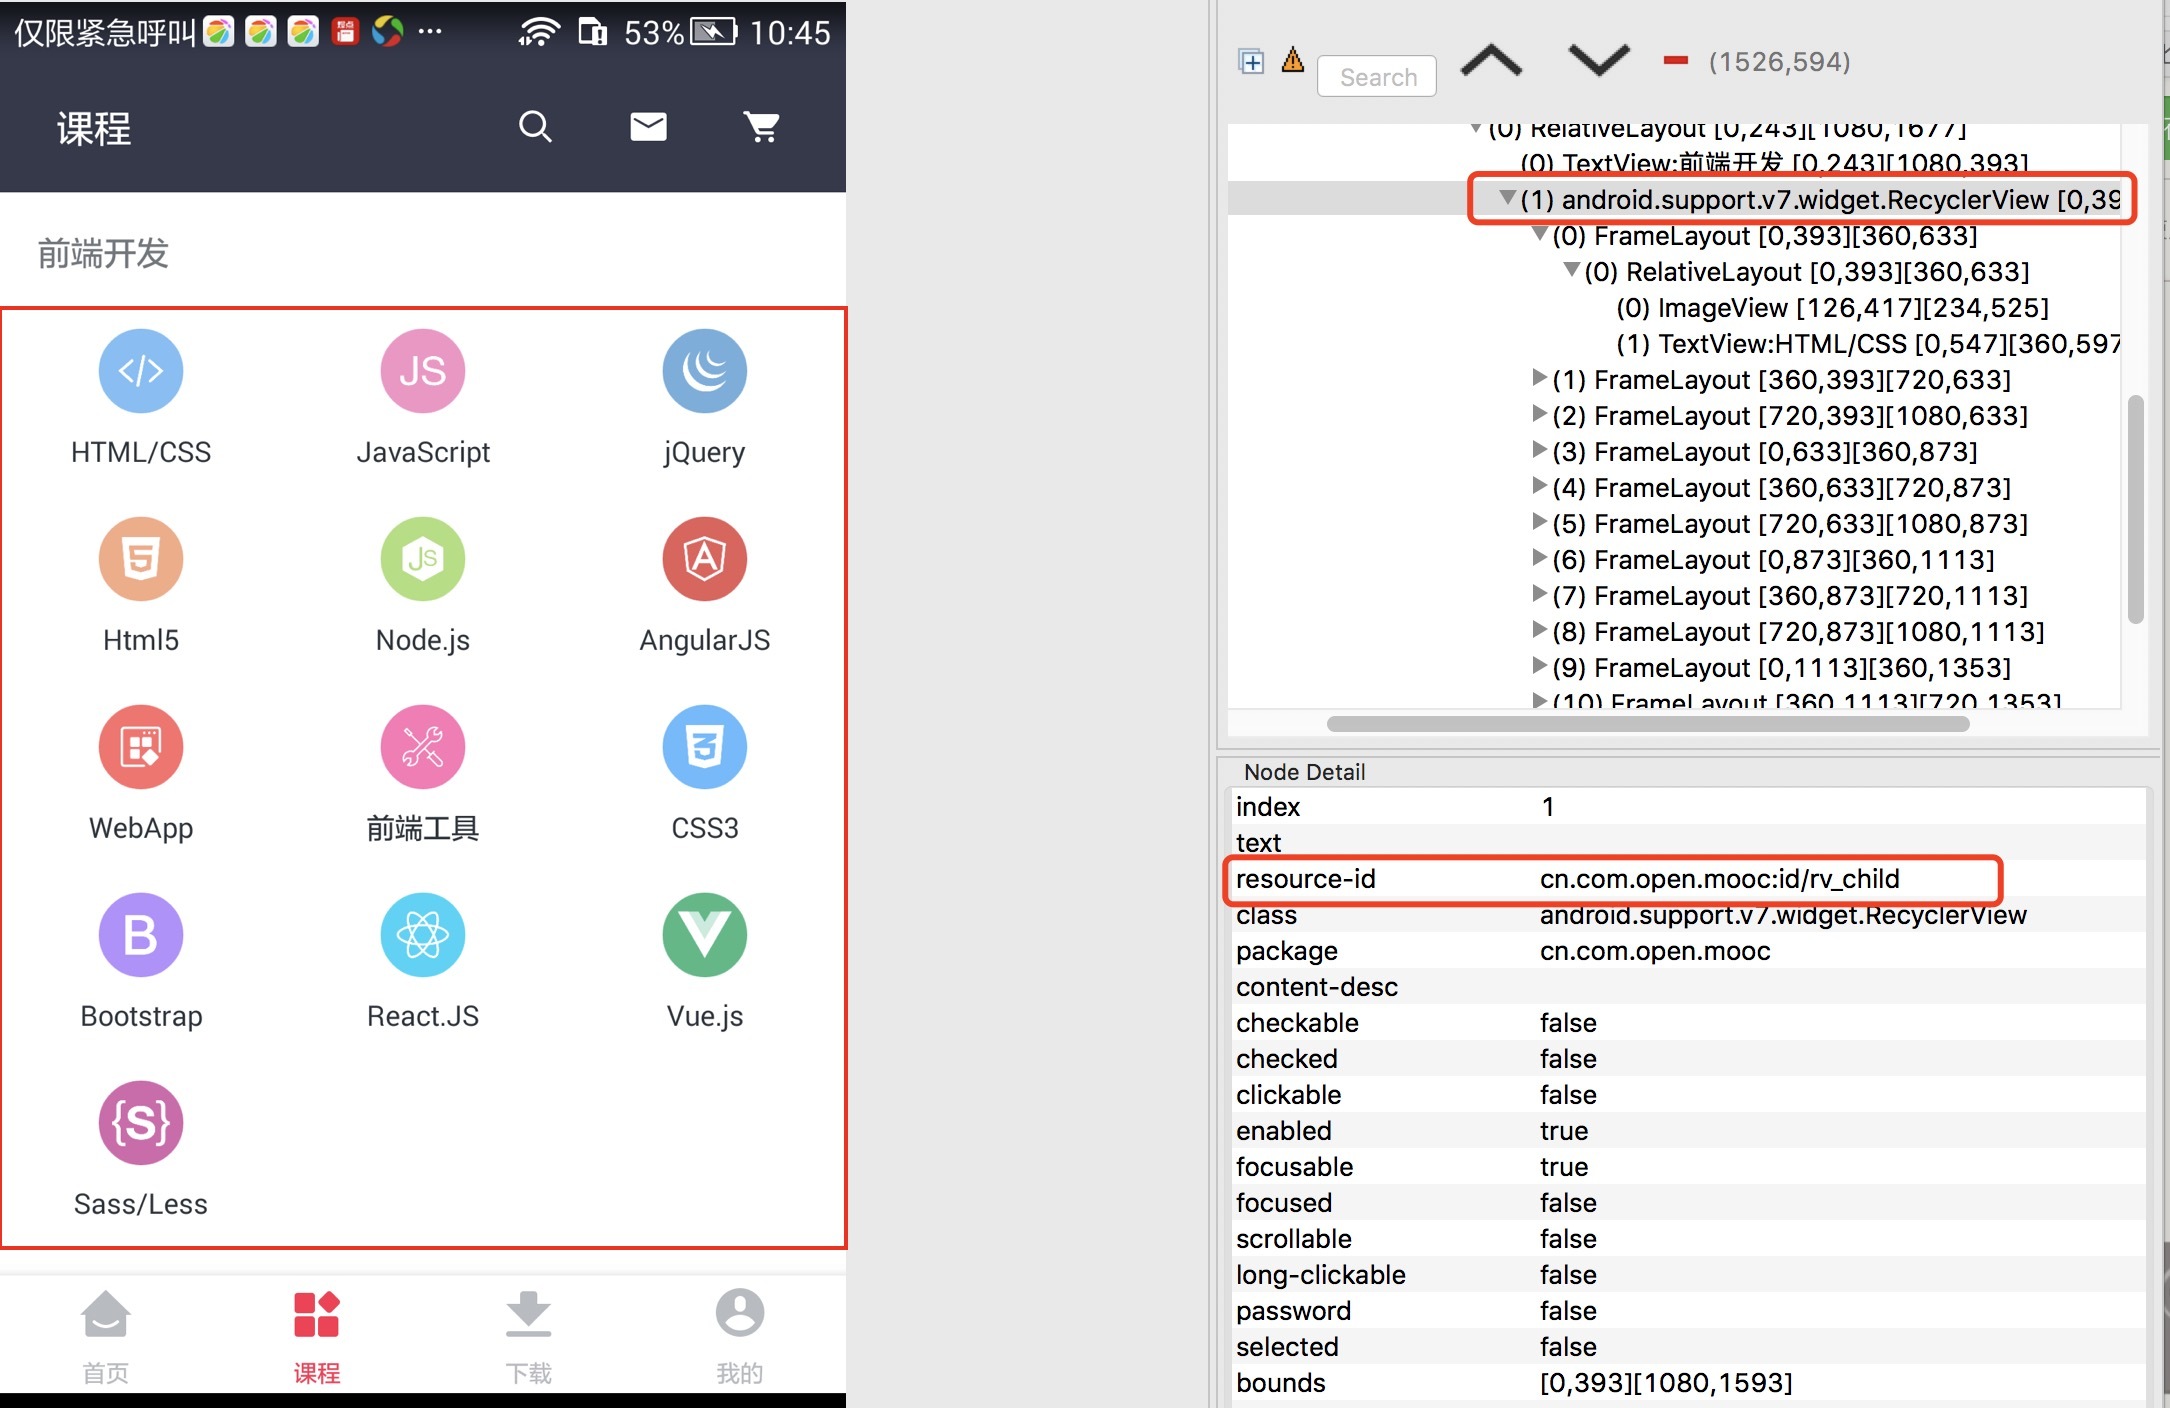The image size is (2170, 1408).
Task: Tap the JavaScript label under the JS icon
Action: pyautogui.click(x=423, y=452)
